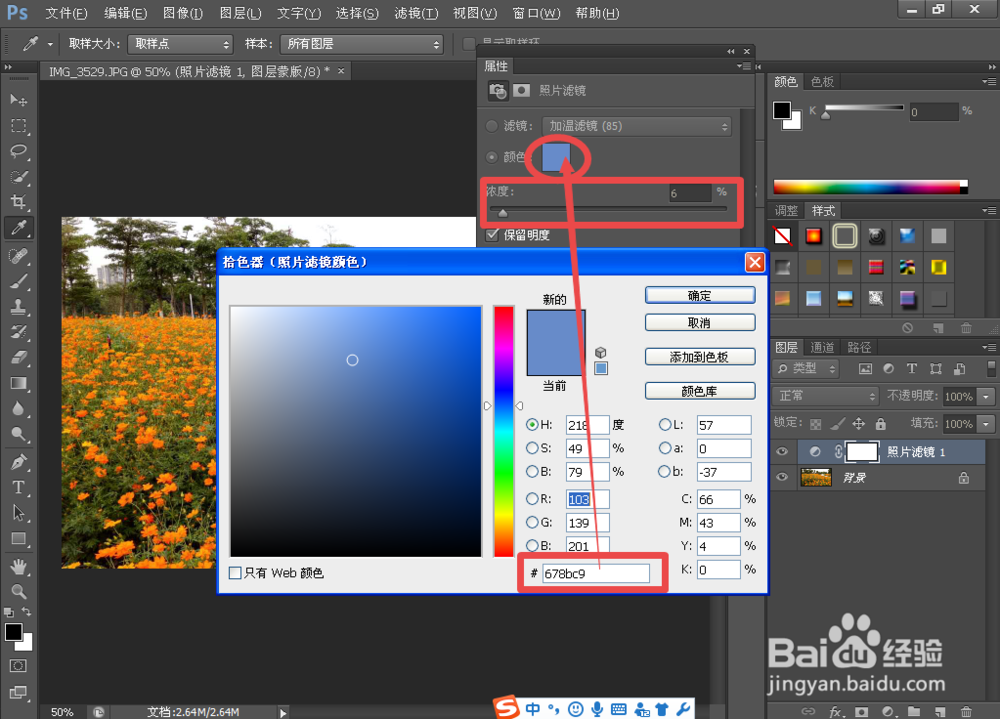The image size is (1000, 719).
Task: Open the 图像(I) menu
Action: (x=182, y=13)
